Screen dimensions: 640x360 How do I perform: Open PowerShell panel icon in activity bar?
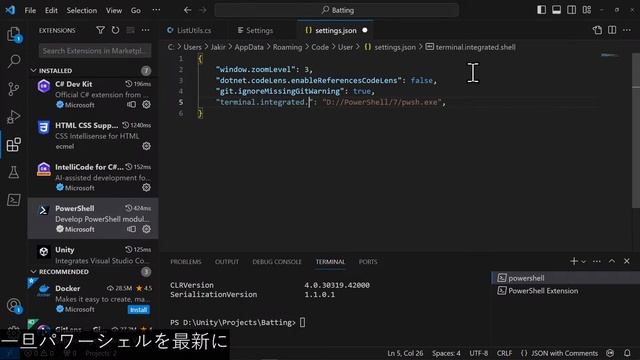point(13,200)
